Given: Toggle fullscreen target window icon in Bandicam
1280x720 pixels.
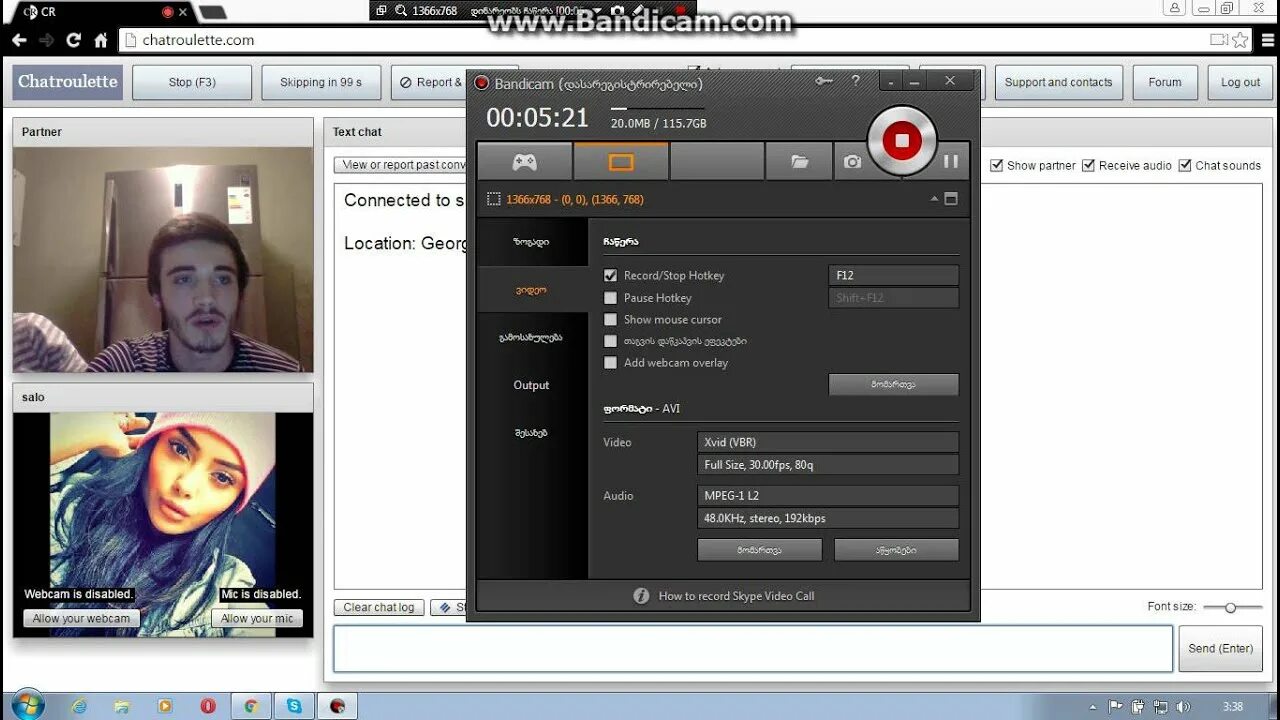Looking at the screenshot, I should click(951, 199).
